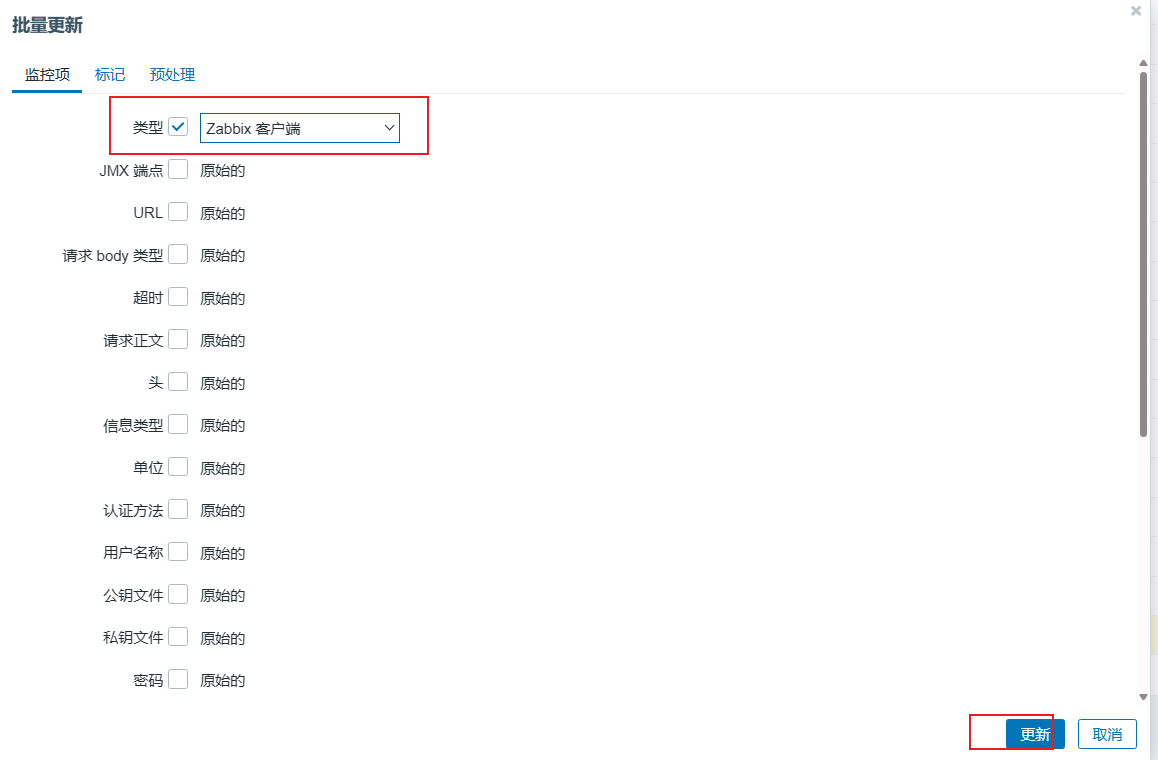Click the 认证方法 label
The height and width of the screenshot is (760, 1158).
133,510
